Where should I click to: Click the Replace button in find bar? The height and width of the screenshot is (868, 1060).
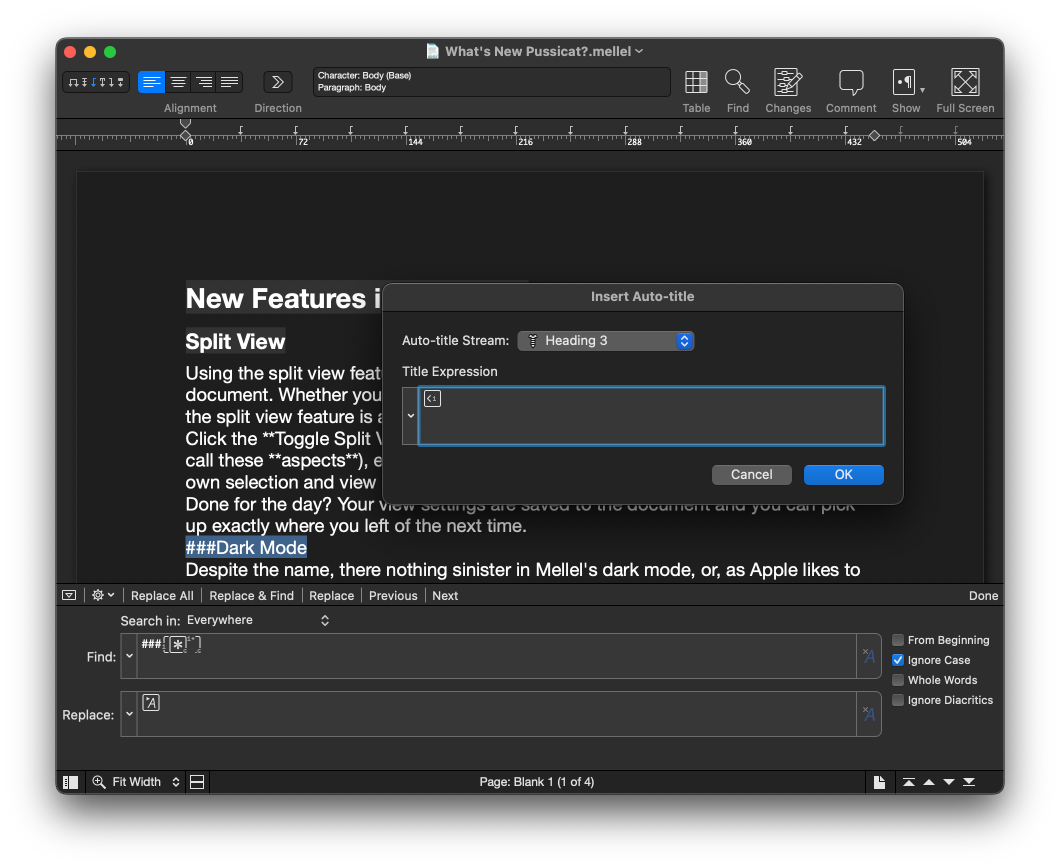(331, 596)
